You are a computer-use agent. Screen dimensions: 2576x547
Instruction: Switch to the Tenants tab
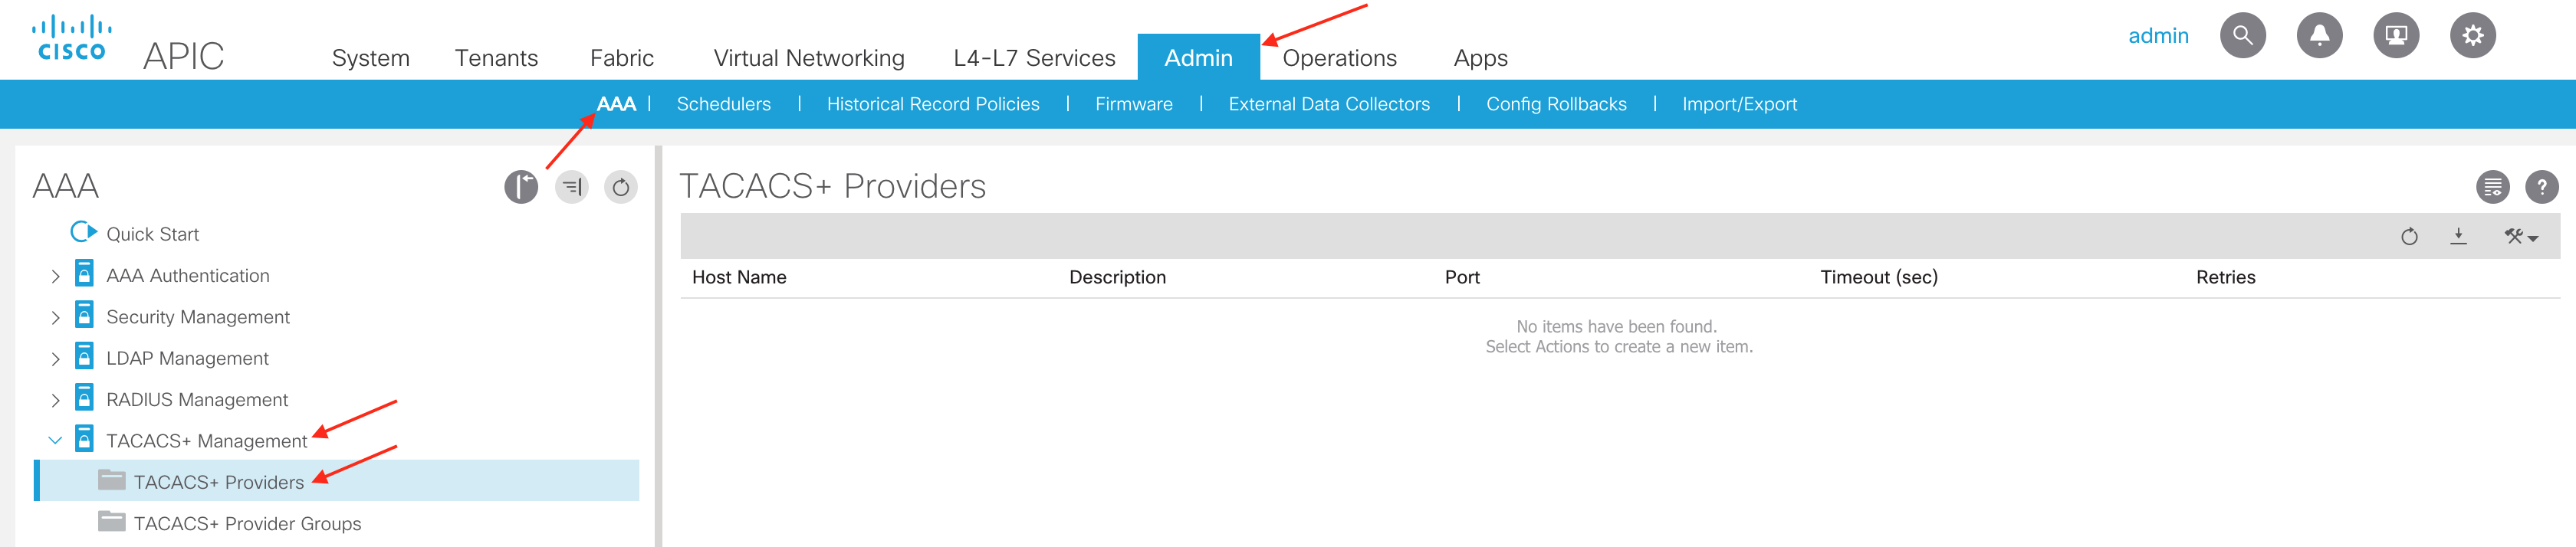click(x=496, y=58)
